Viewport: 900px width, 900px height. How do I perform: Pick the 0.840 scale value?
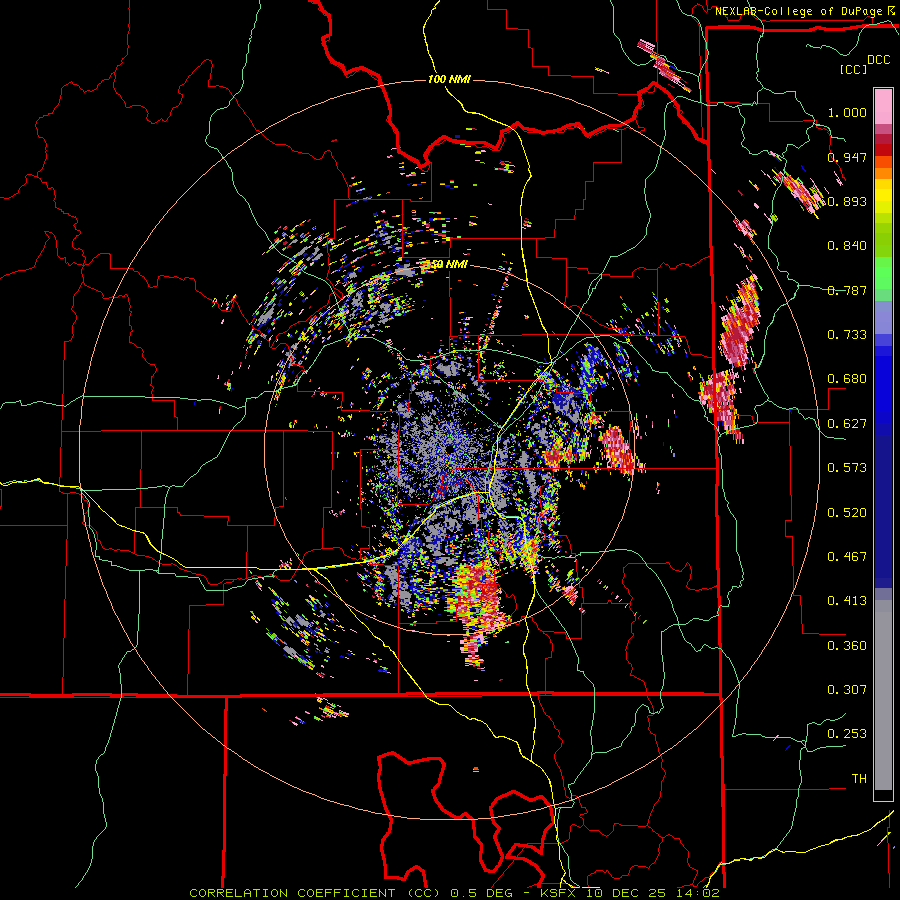pos(847,246)
